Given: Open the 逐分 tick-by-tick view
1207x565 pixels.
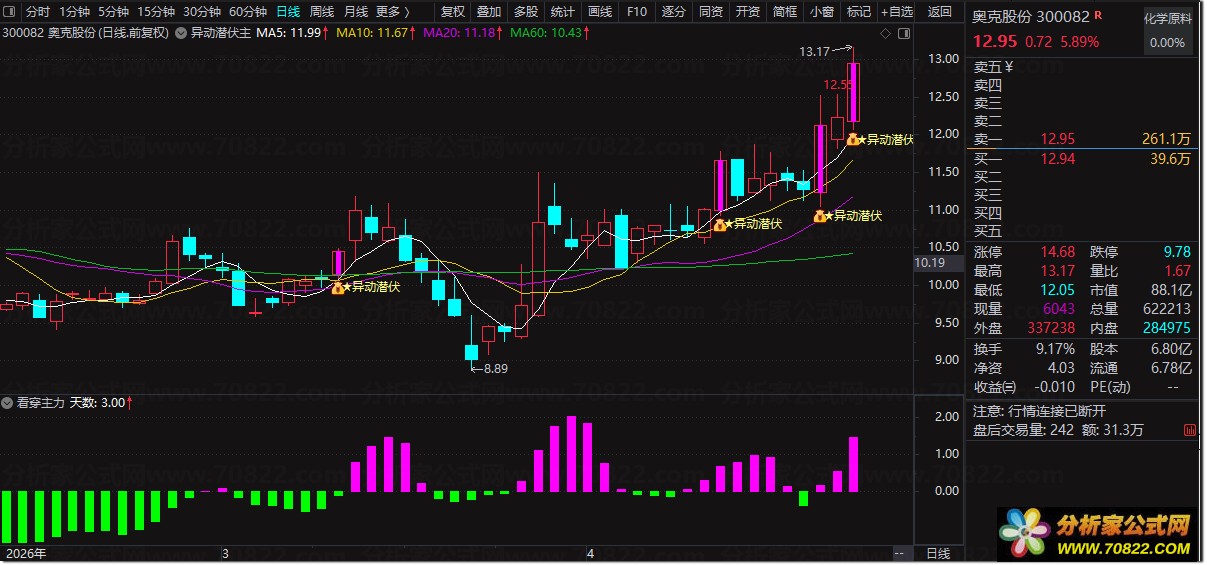Looking at the screenshot, I should pyautogui.click(x=674, y=12).
